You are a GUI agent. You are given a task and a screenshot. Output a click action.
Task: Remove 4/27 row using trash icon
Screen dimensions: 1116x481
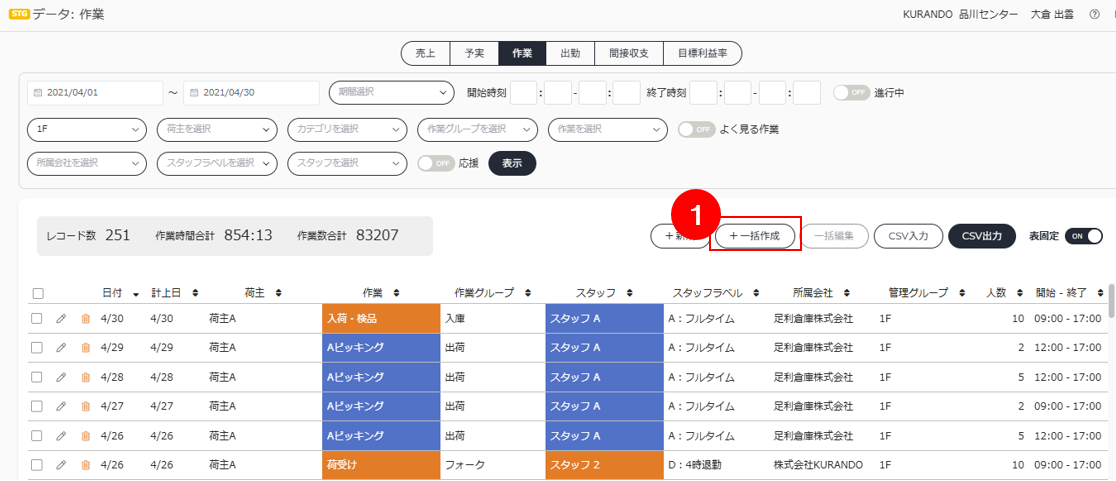tap(85, 406)
